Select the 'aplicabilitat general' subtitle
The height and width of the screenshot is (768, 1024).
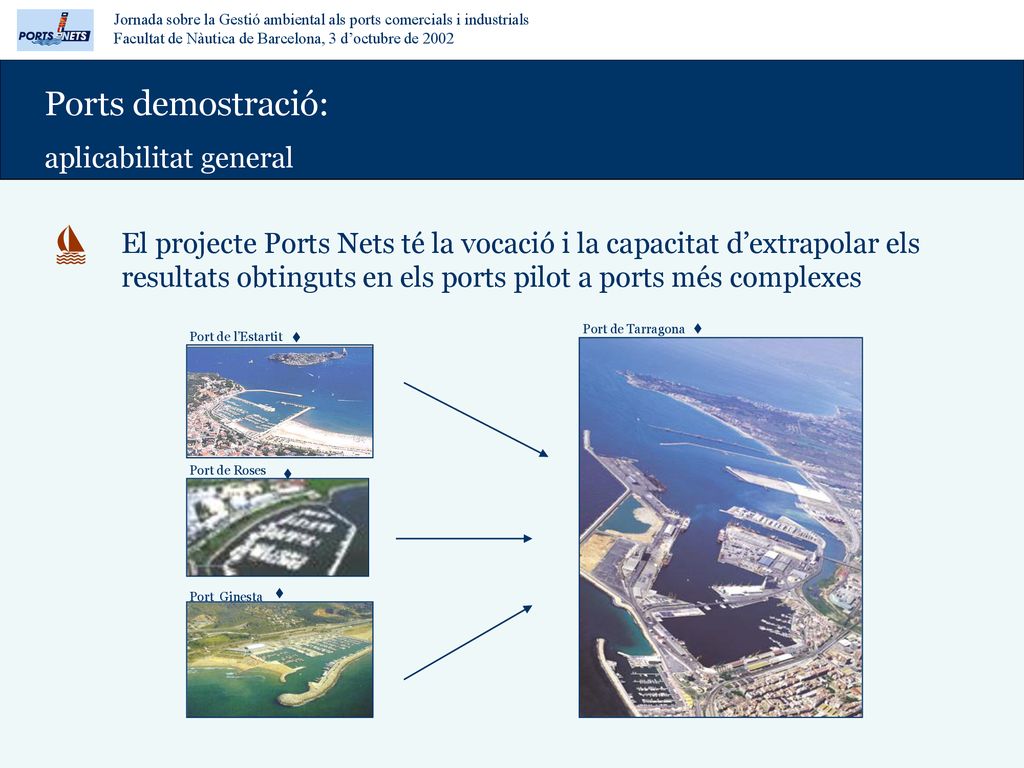[x=168, y=157]
